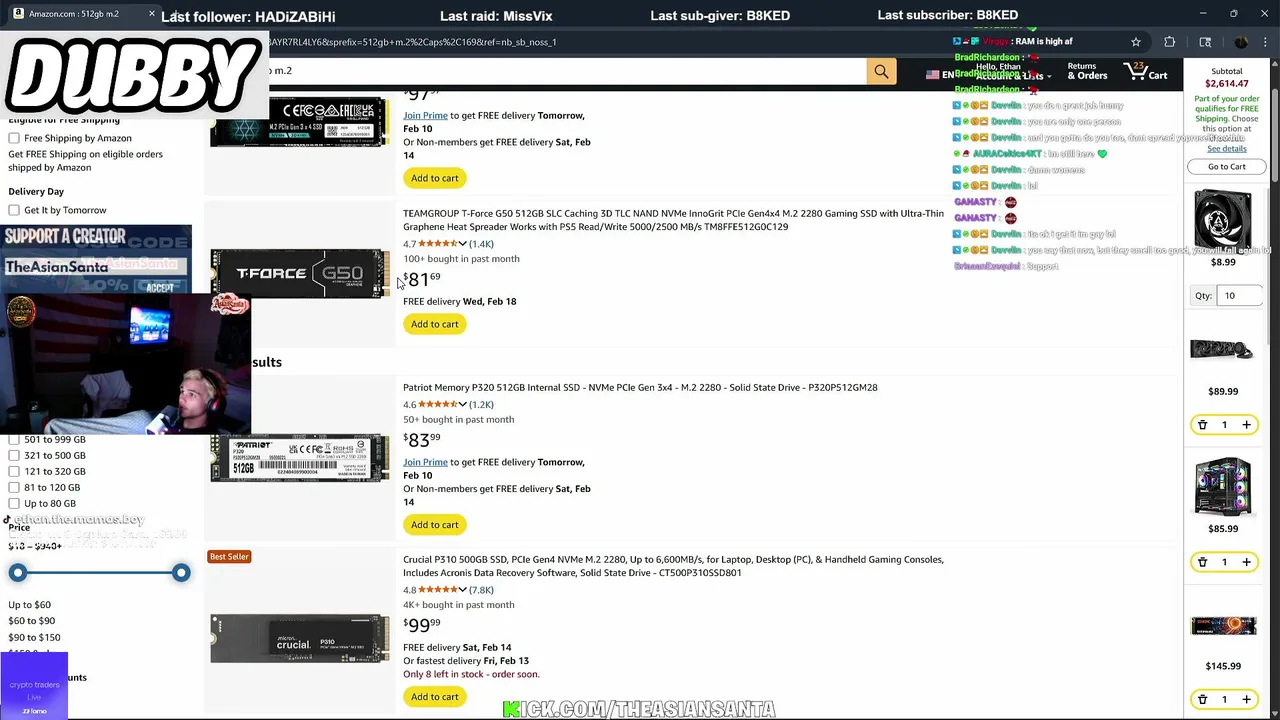Click star rating of Crucial P310
Image resolution: width=1280 pixels, height=720 pixels.
click(x=437, y=590)
